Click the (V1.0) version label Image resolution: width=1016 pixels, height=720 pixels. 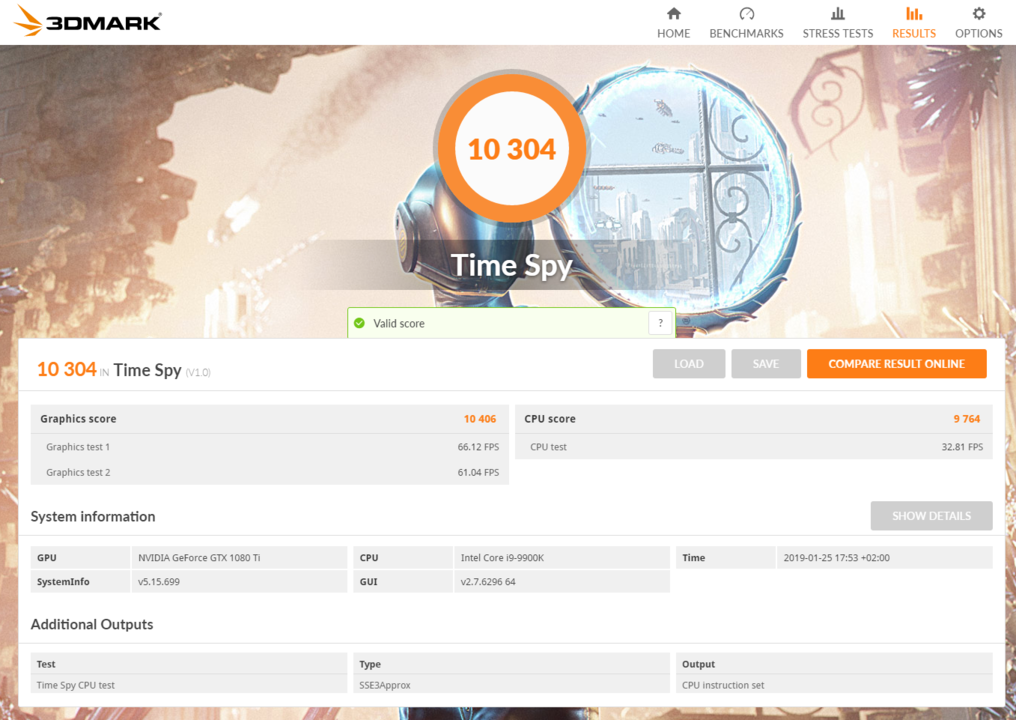198,372
